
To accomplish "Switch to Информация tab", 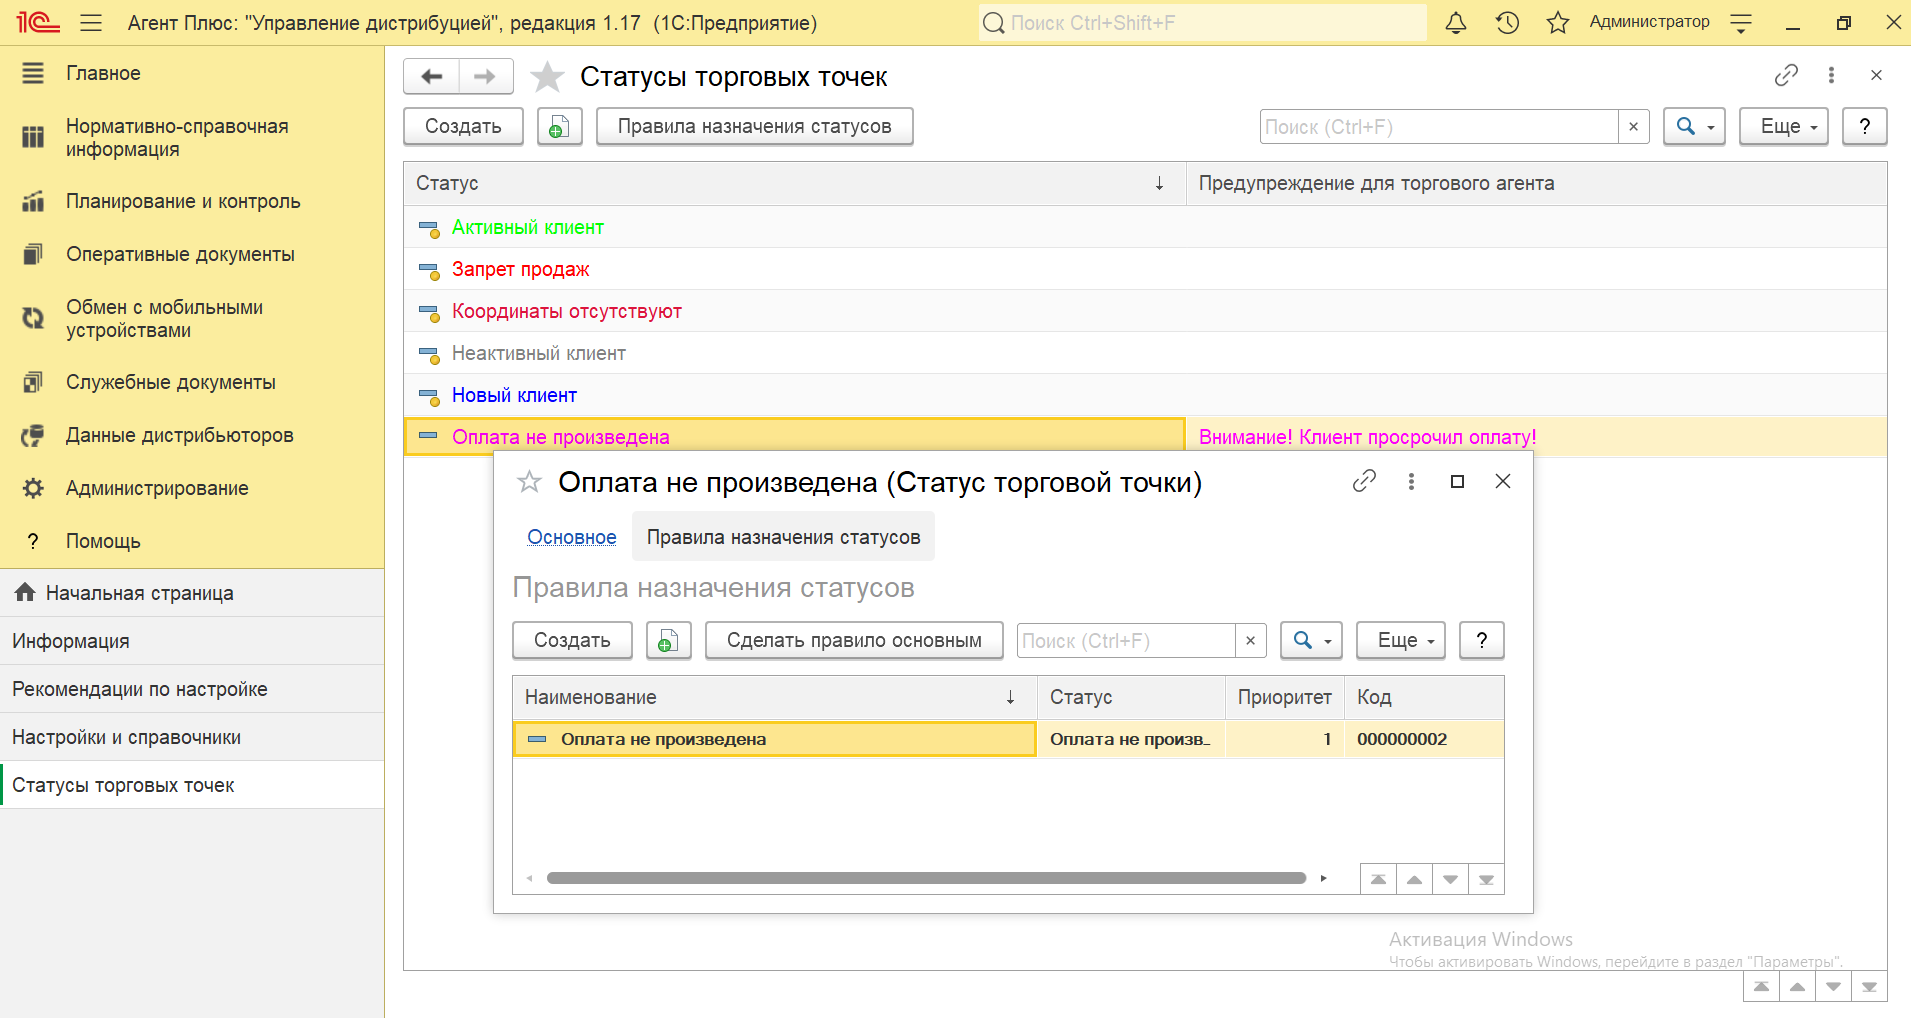I will pos(192,641).
